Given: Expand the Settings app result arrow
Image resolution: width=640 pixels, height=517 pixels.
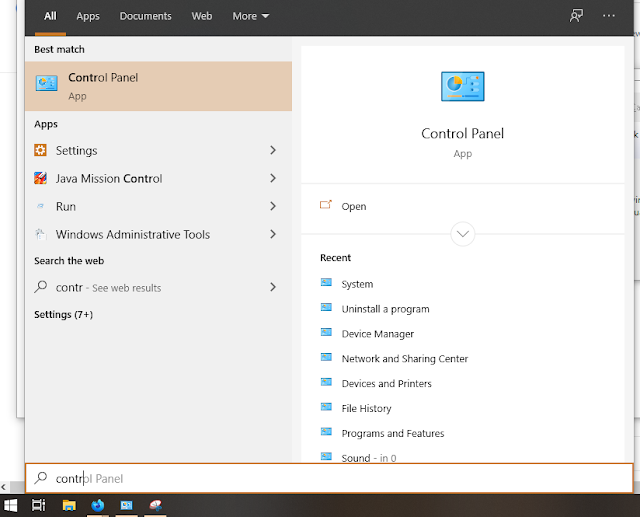Looking at the screenshot, I should tap(273, 150).
